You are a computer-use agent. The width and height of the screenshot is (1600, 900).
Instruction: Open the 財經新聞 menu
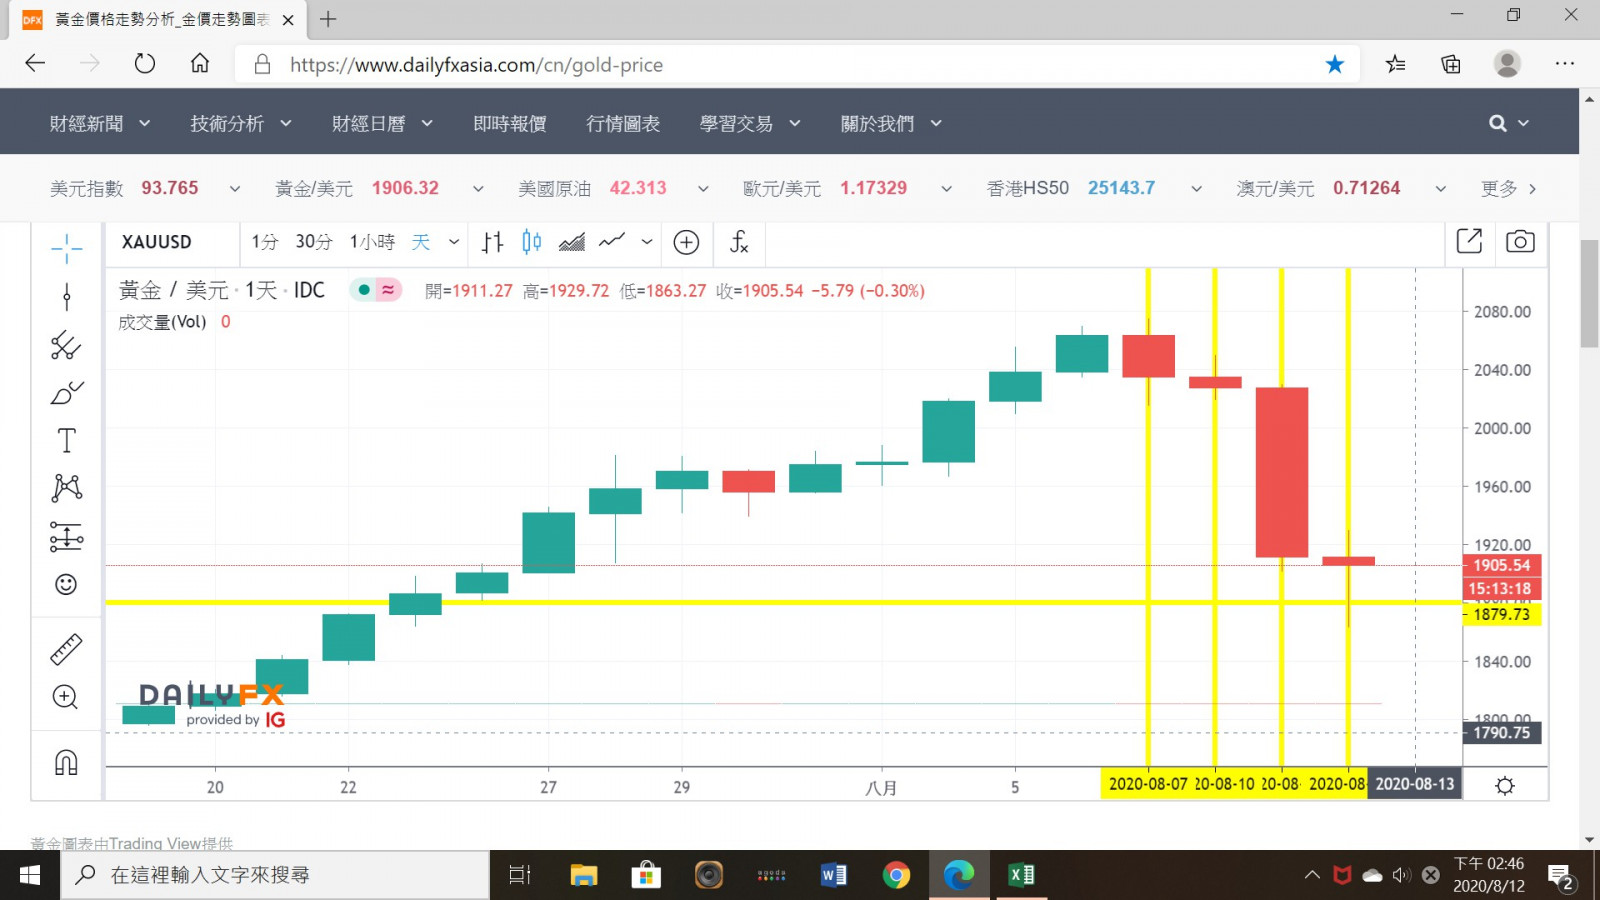click(x=100, y=123)
